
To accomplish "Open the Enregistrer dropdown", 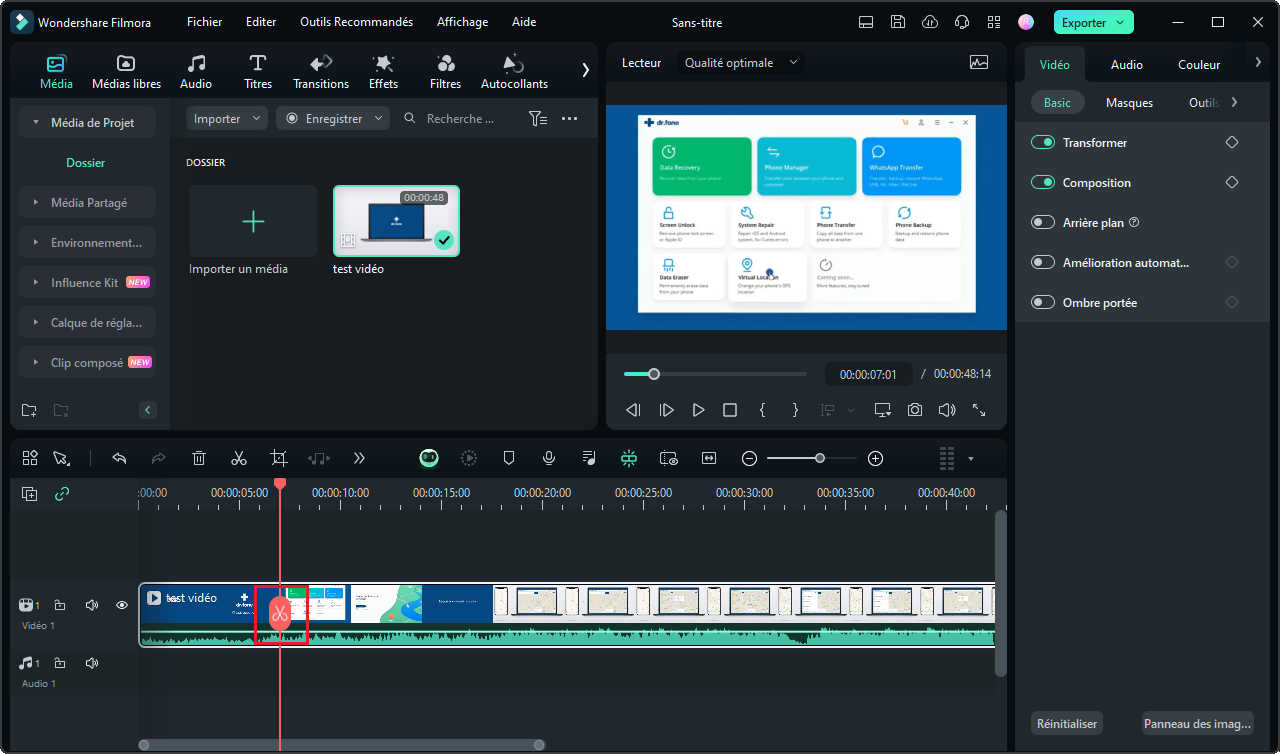I will coord(333,118).
